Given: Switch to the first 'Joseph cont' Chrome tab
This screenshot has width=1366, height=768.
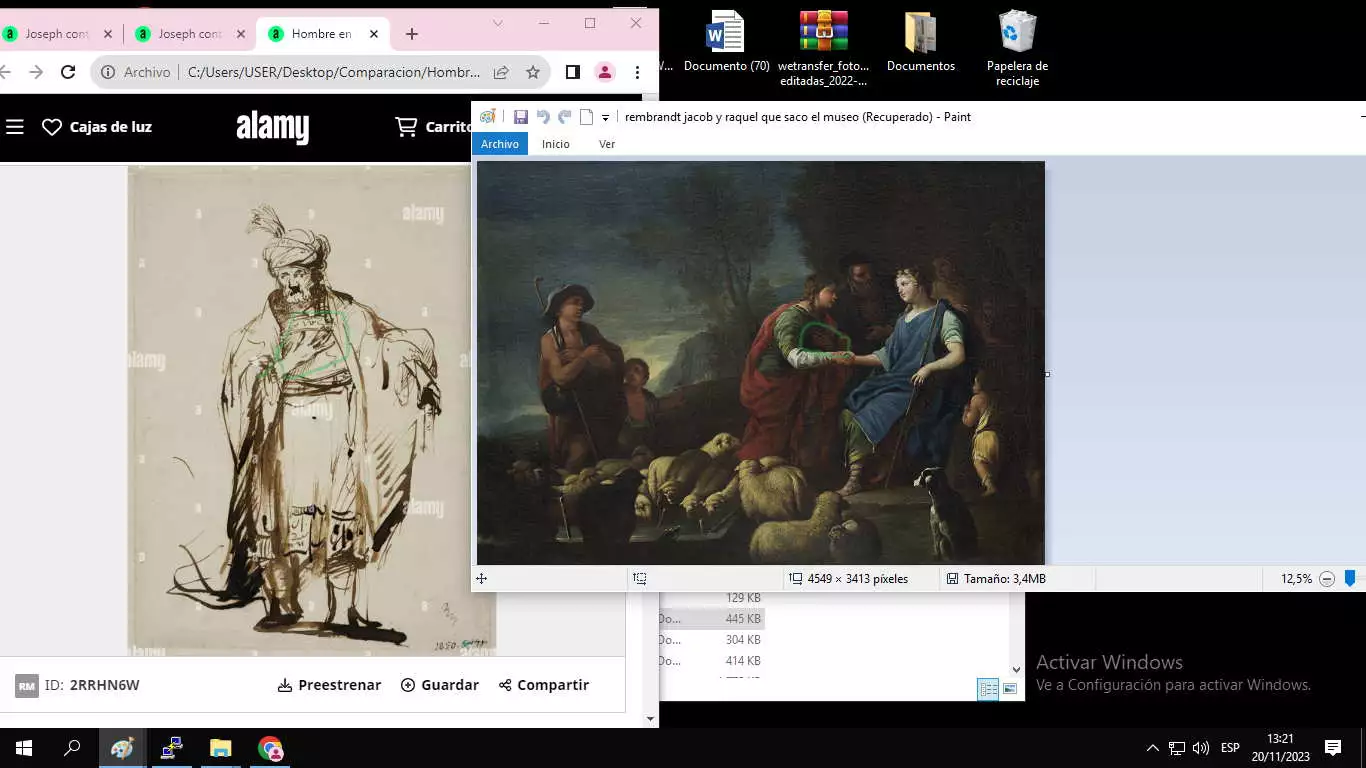Looking at the screenshot, I should pyautogui.click(x=56, y=34).
